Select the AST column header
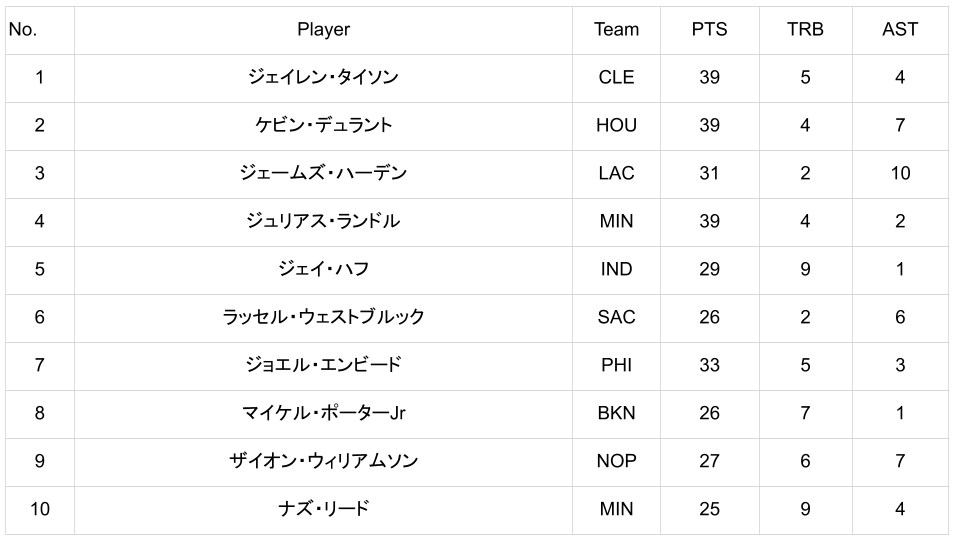Viewport: 960px width, 540px height. (x=900, y=30)
